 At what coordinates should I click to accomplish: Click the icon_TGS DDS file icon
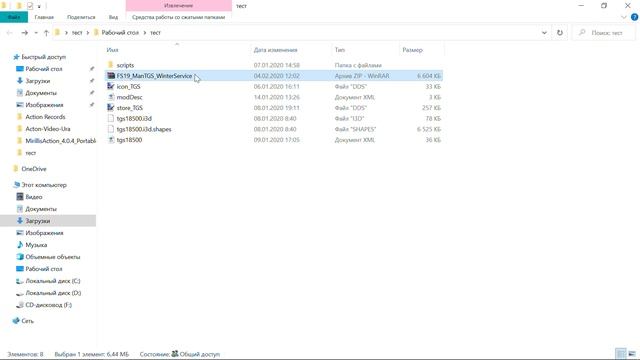(110, 86)
